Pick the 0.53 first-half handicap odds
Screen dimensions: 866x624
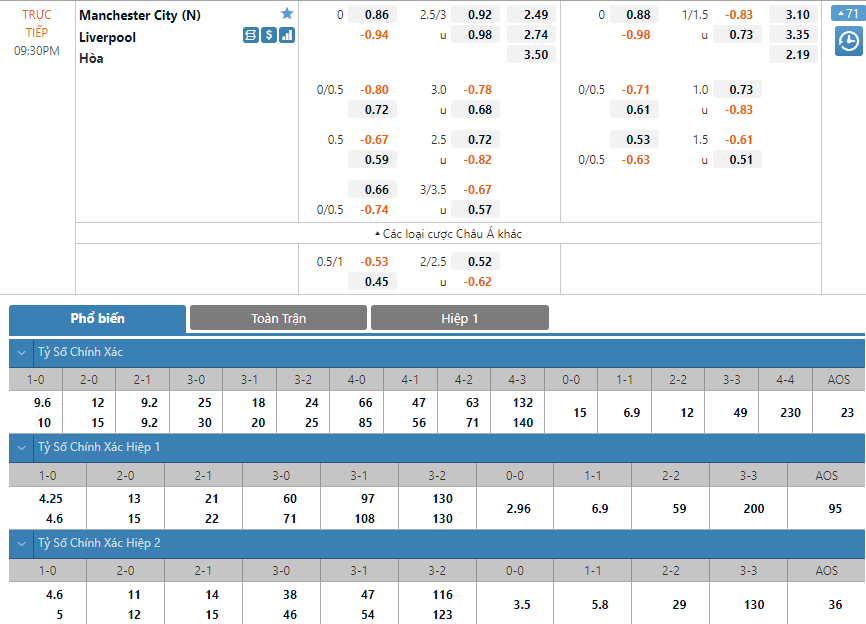[634, 140]
